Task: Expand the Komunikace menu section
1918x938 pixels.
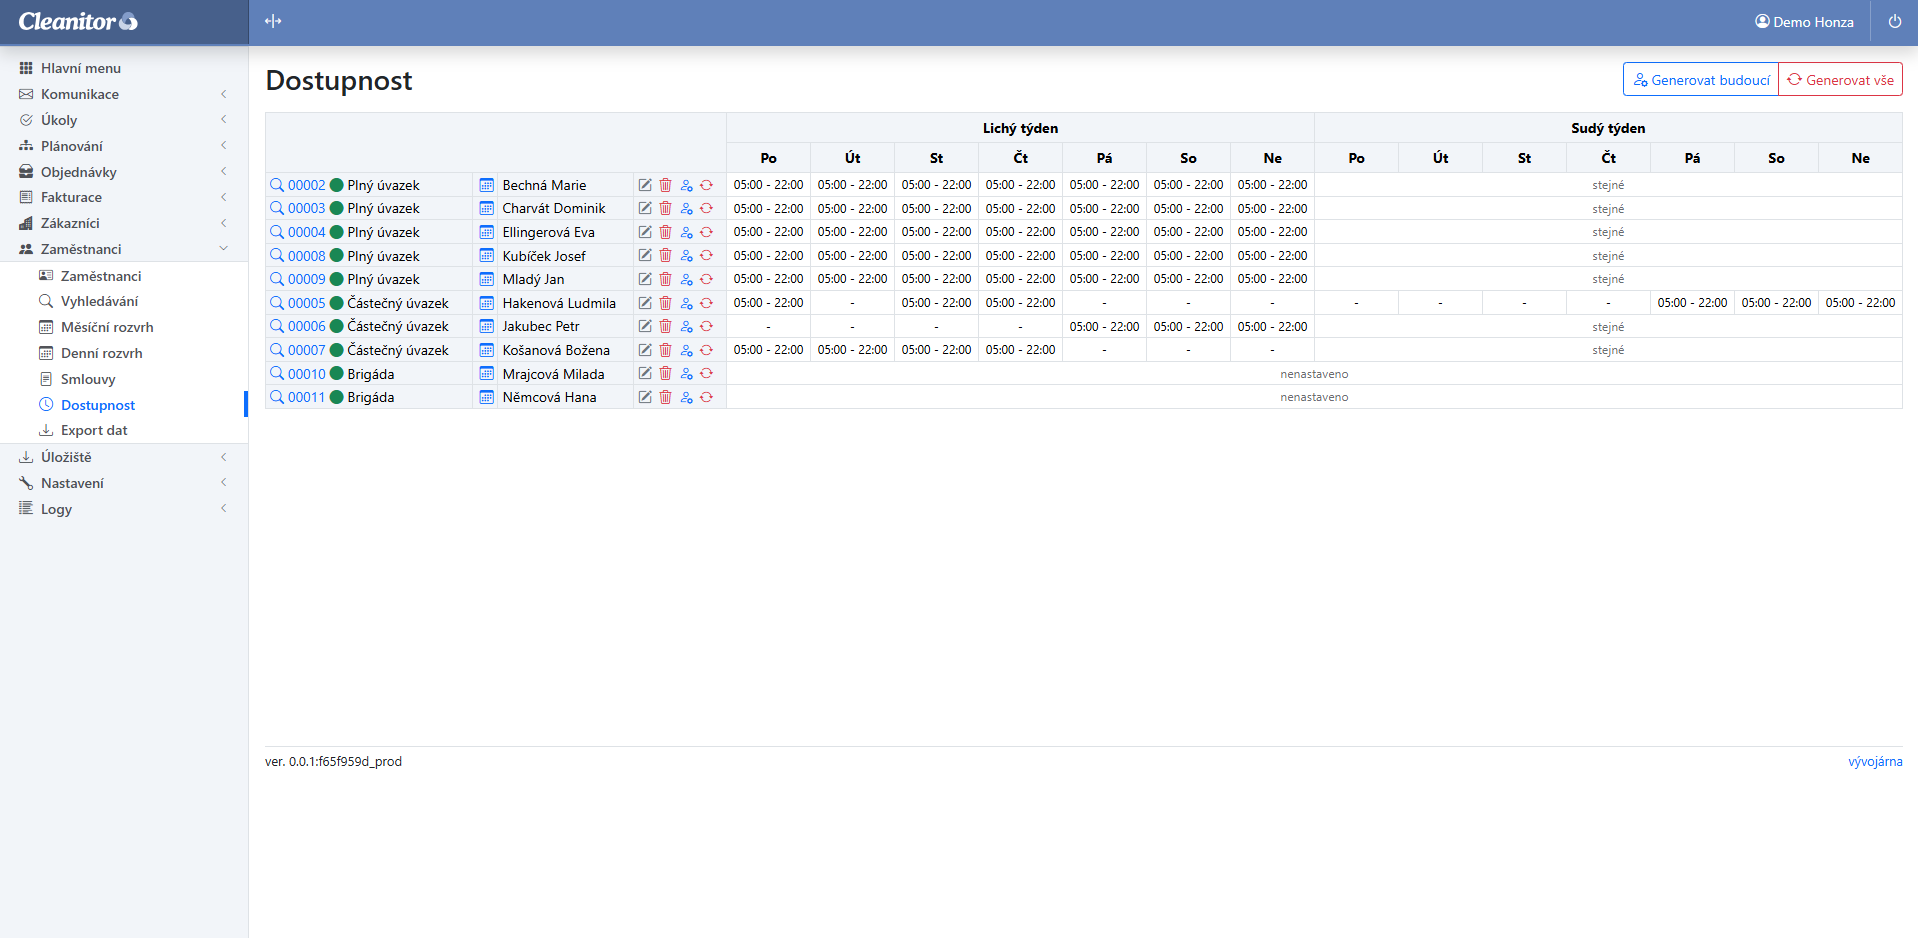Action: [x=80, y=94]
